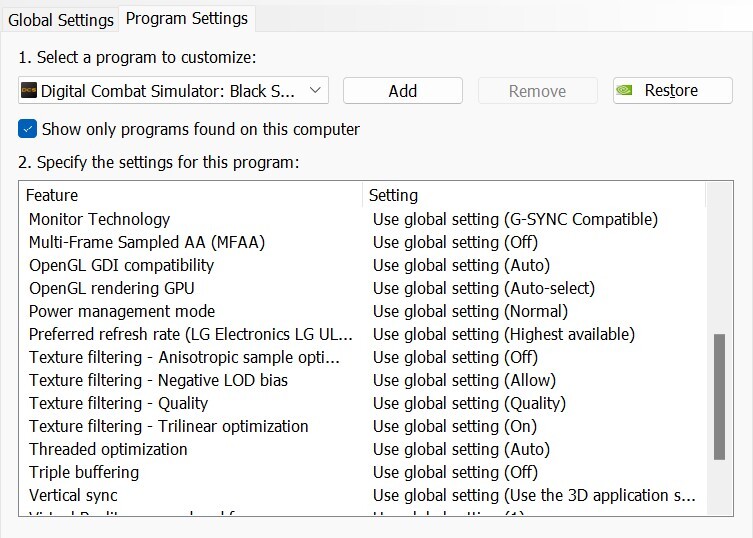Click the Setting column header
This screenshot has width=753, height=538.
tap(534, 195)
